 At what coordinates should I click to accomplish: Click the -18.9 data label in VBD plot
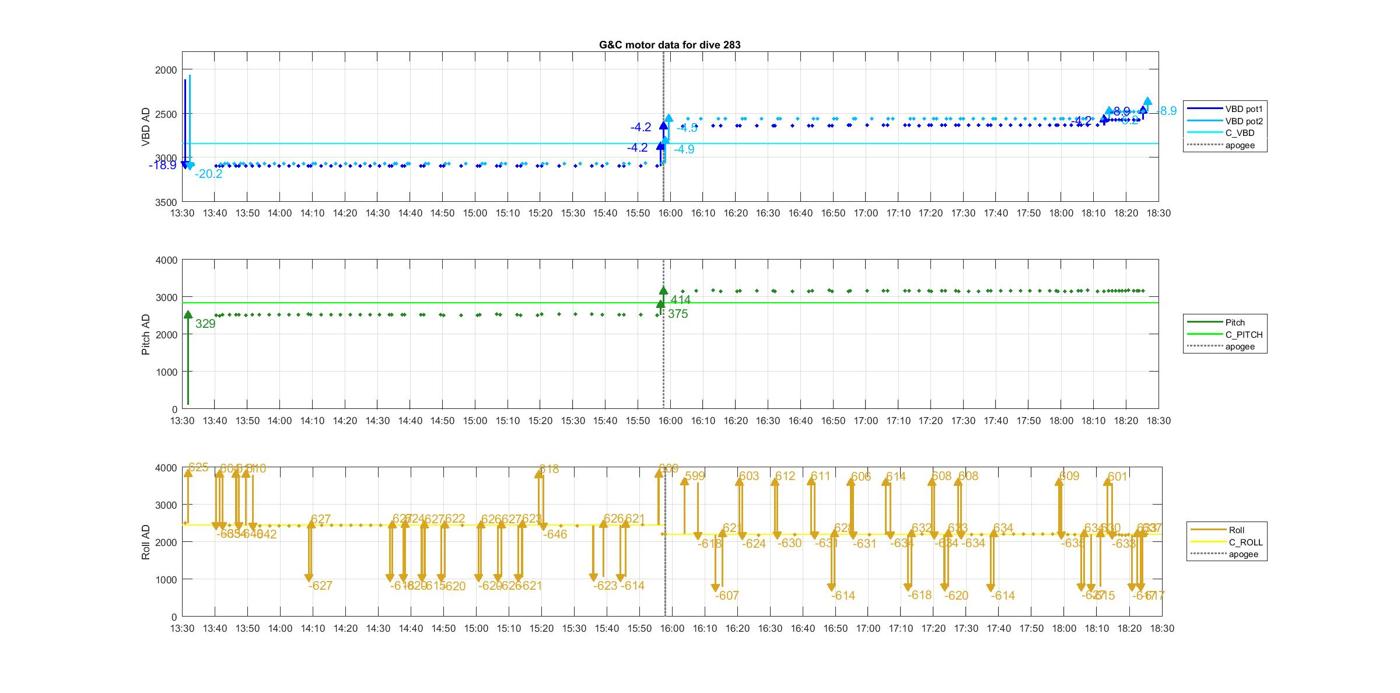pyautogui.click(x=163, y=165)
